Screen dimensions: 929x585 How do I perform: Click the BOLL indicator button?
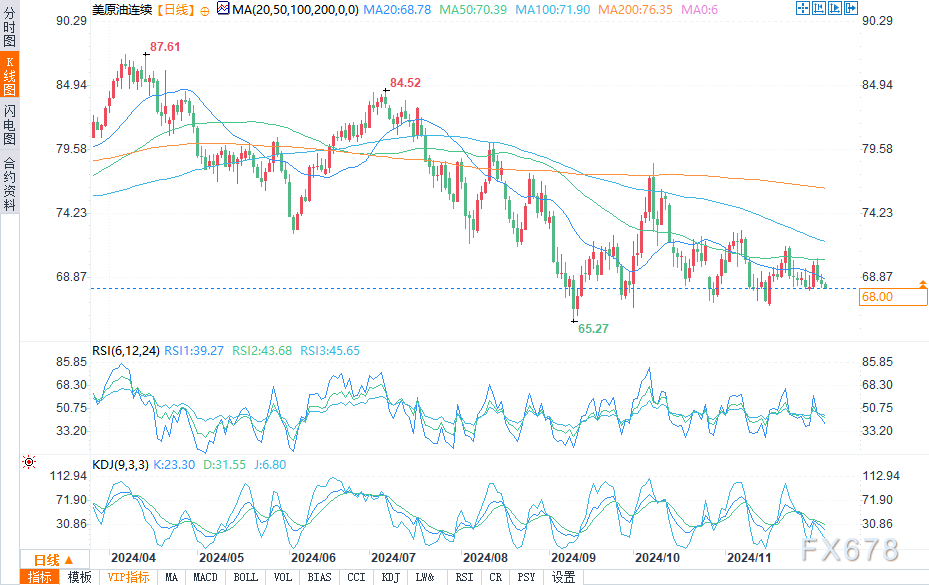pos(245,577)
